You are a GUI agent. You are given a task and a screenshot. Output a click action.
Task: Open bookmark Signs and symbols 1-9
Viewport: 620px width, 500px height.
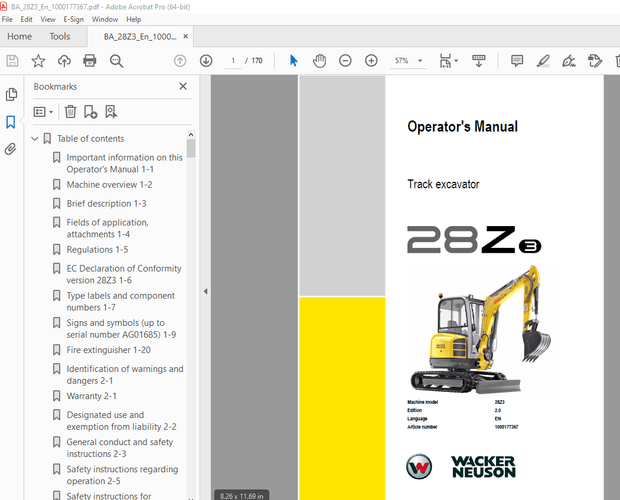121,329
